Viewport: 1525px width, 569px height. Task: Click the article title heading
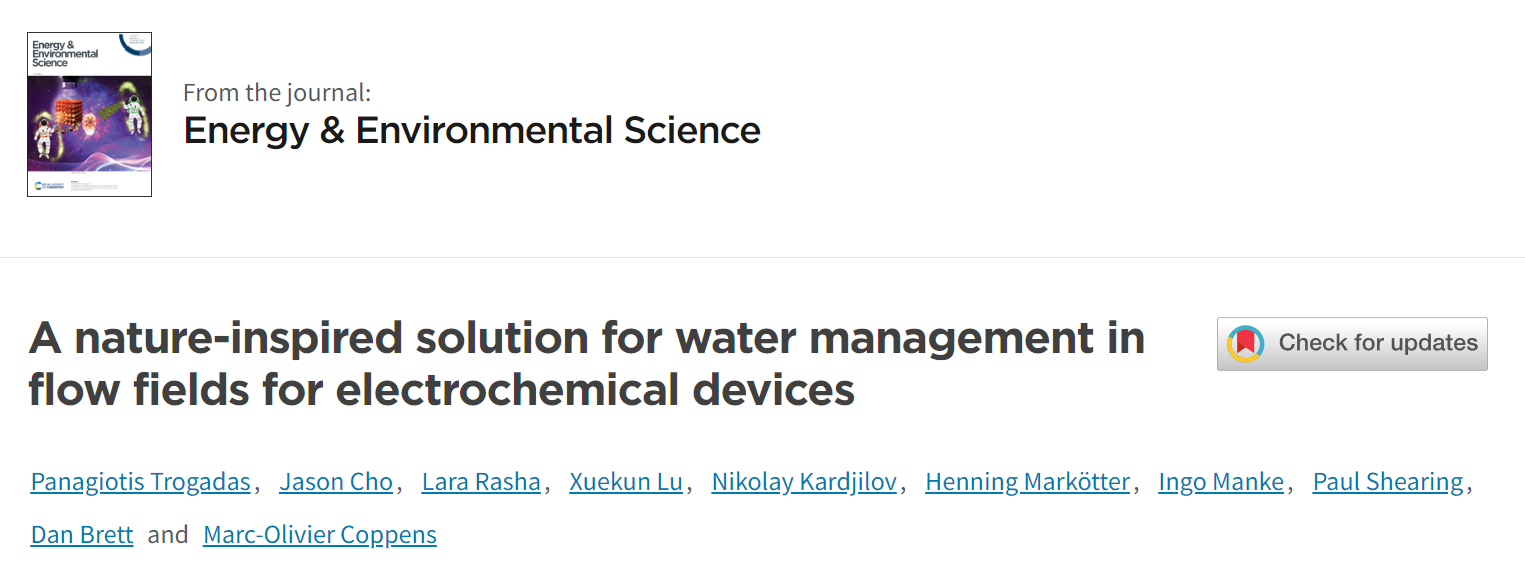point(587,364)
